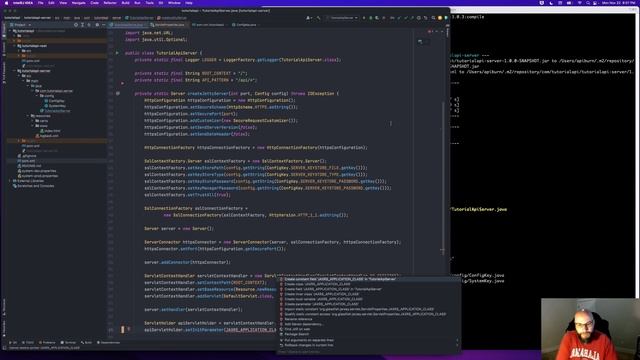Open the Run menu

coord(137,3)
